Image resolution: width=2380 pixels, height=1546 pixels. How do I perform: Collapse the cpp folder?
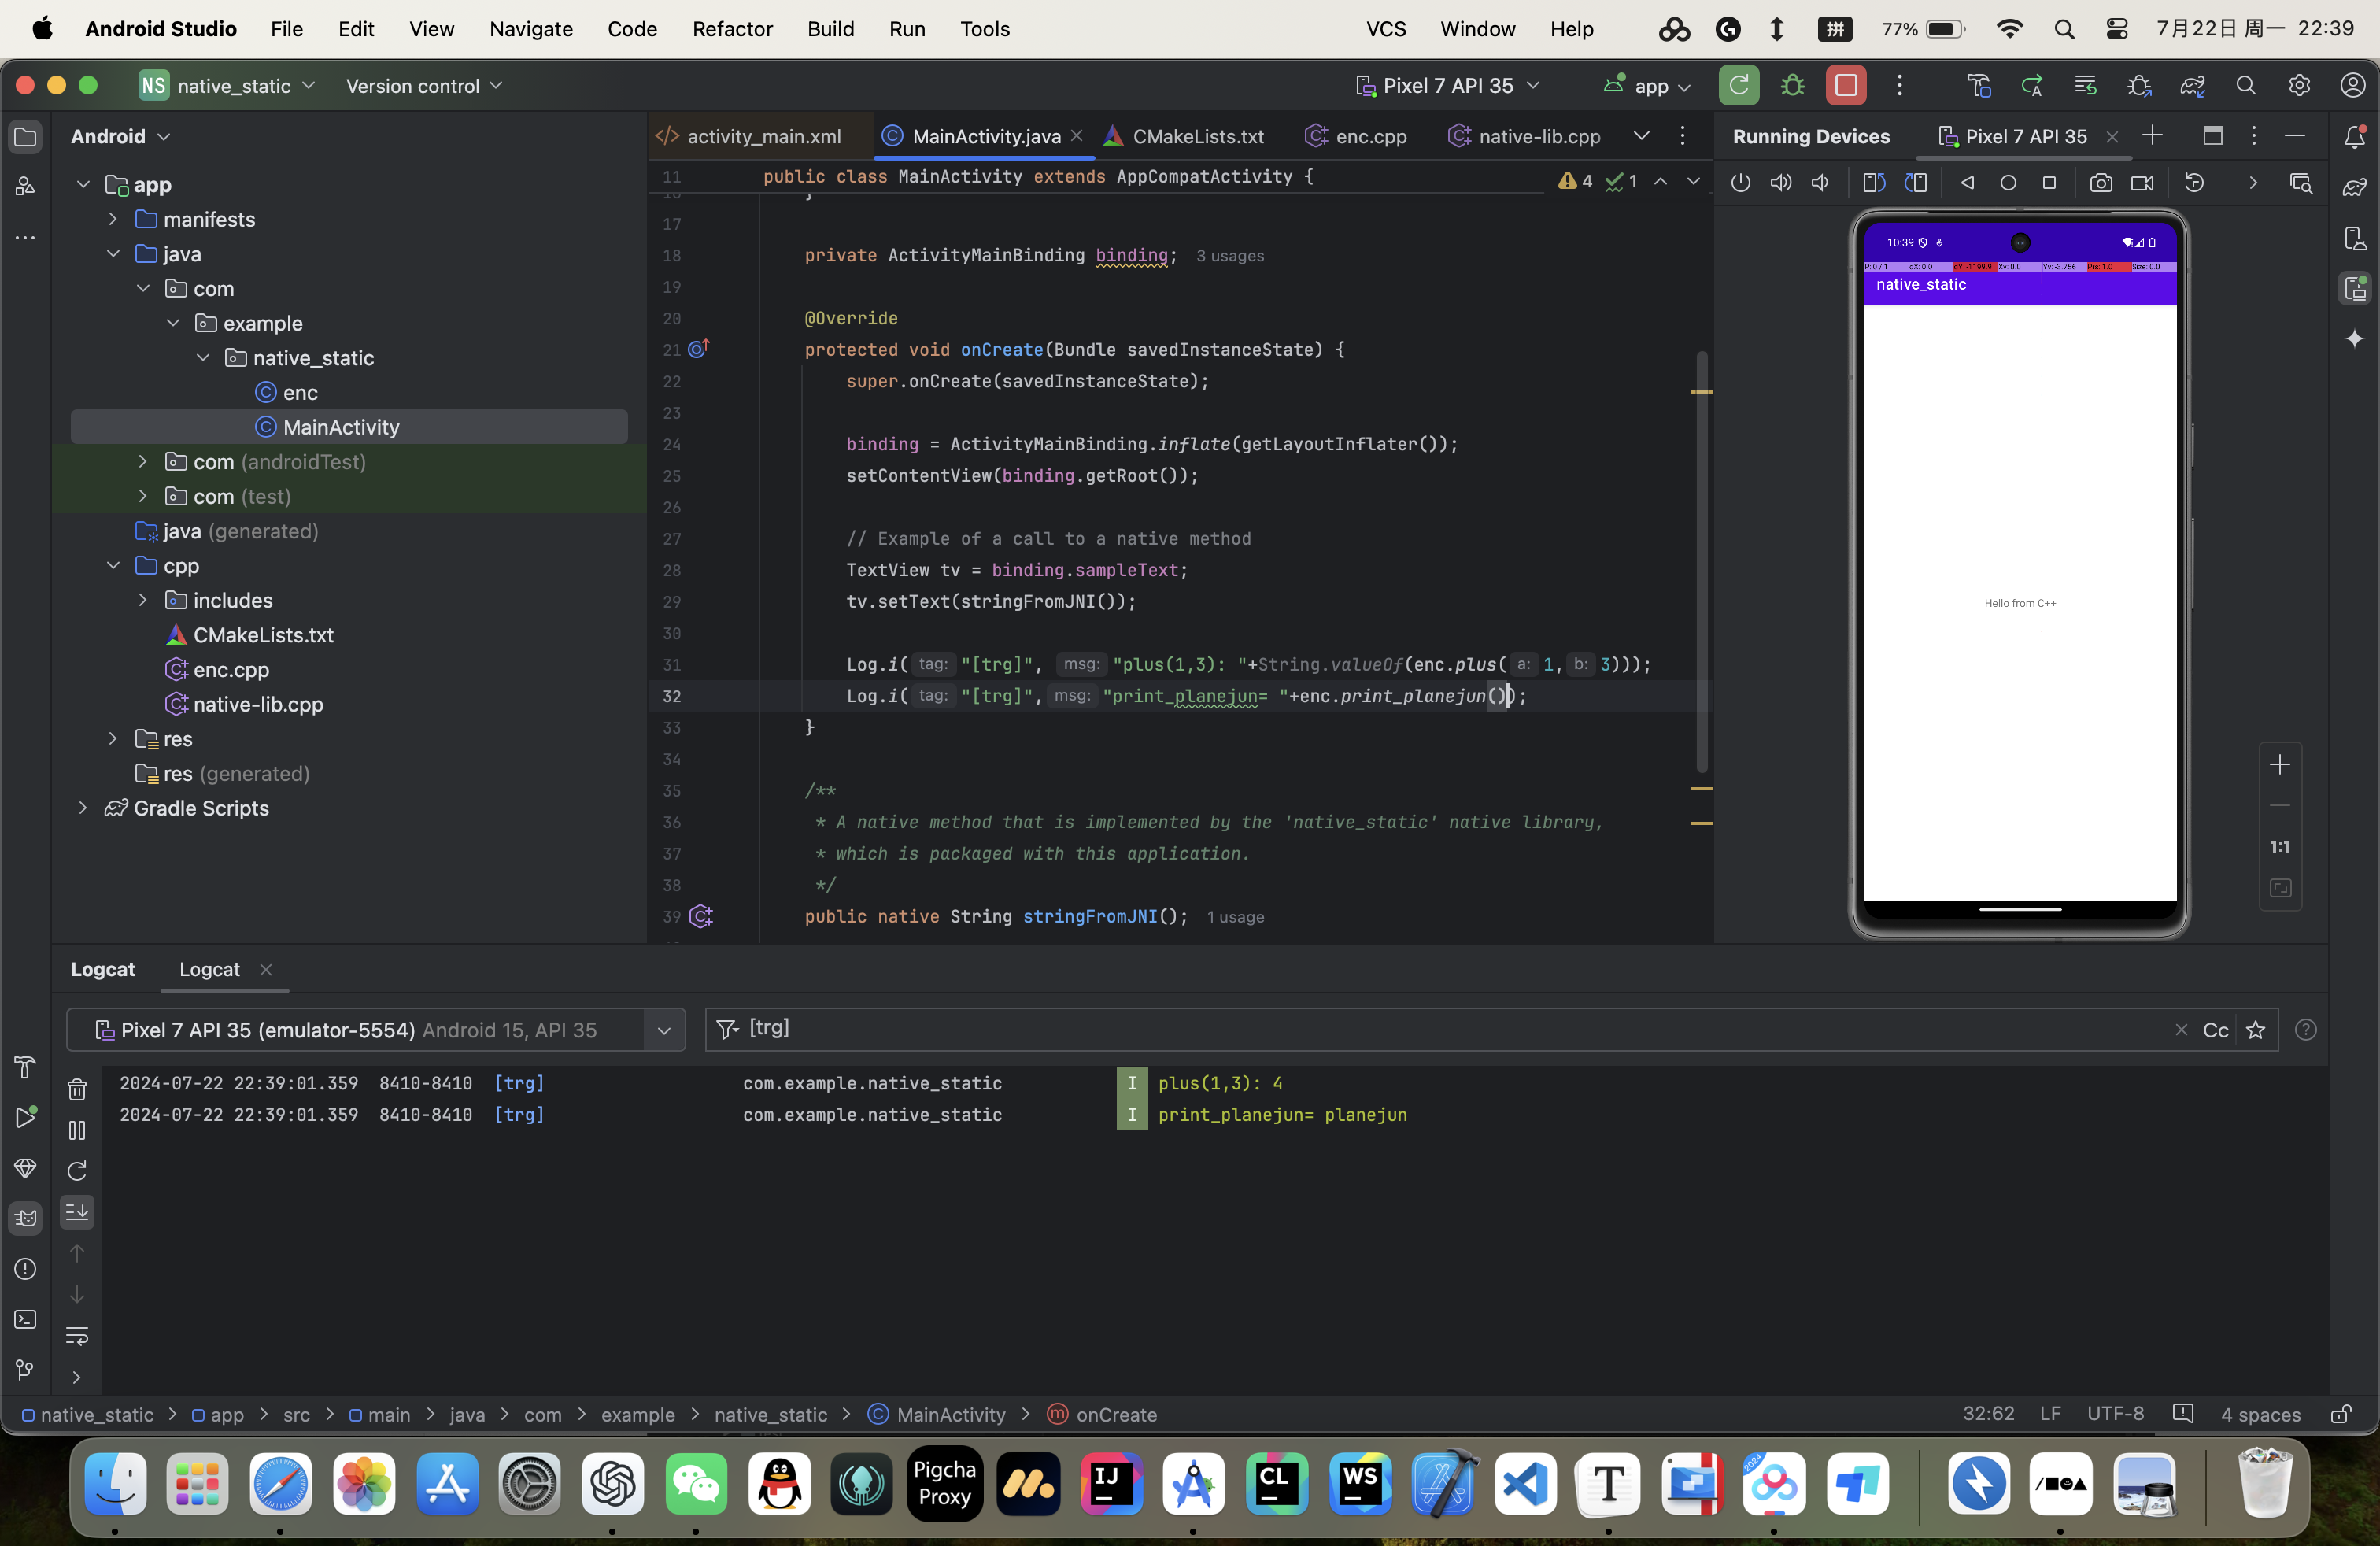[x=113, y=566]
